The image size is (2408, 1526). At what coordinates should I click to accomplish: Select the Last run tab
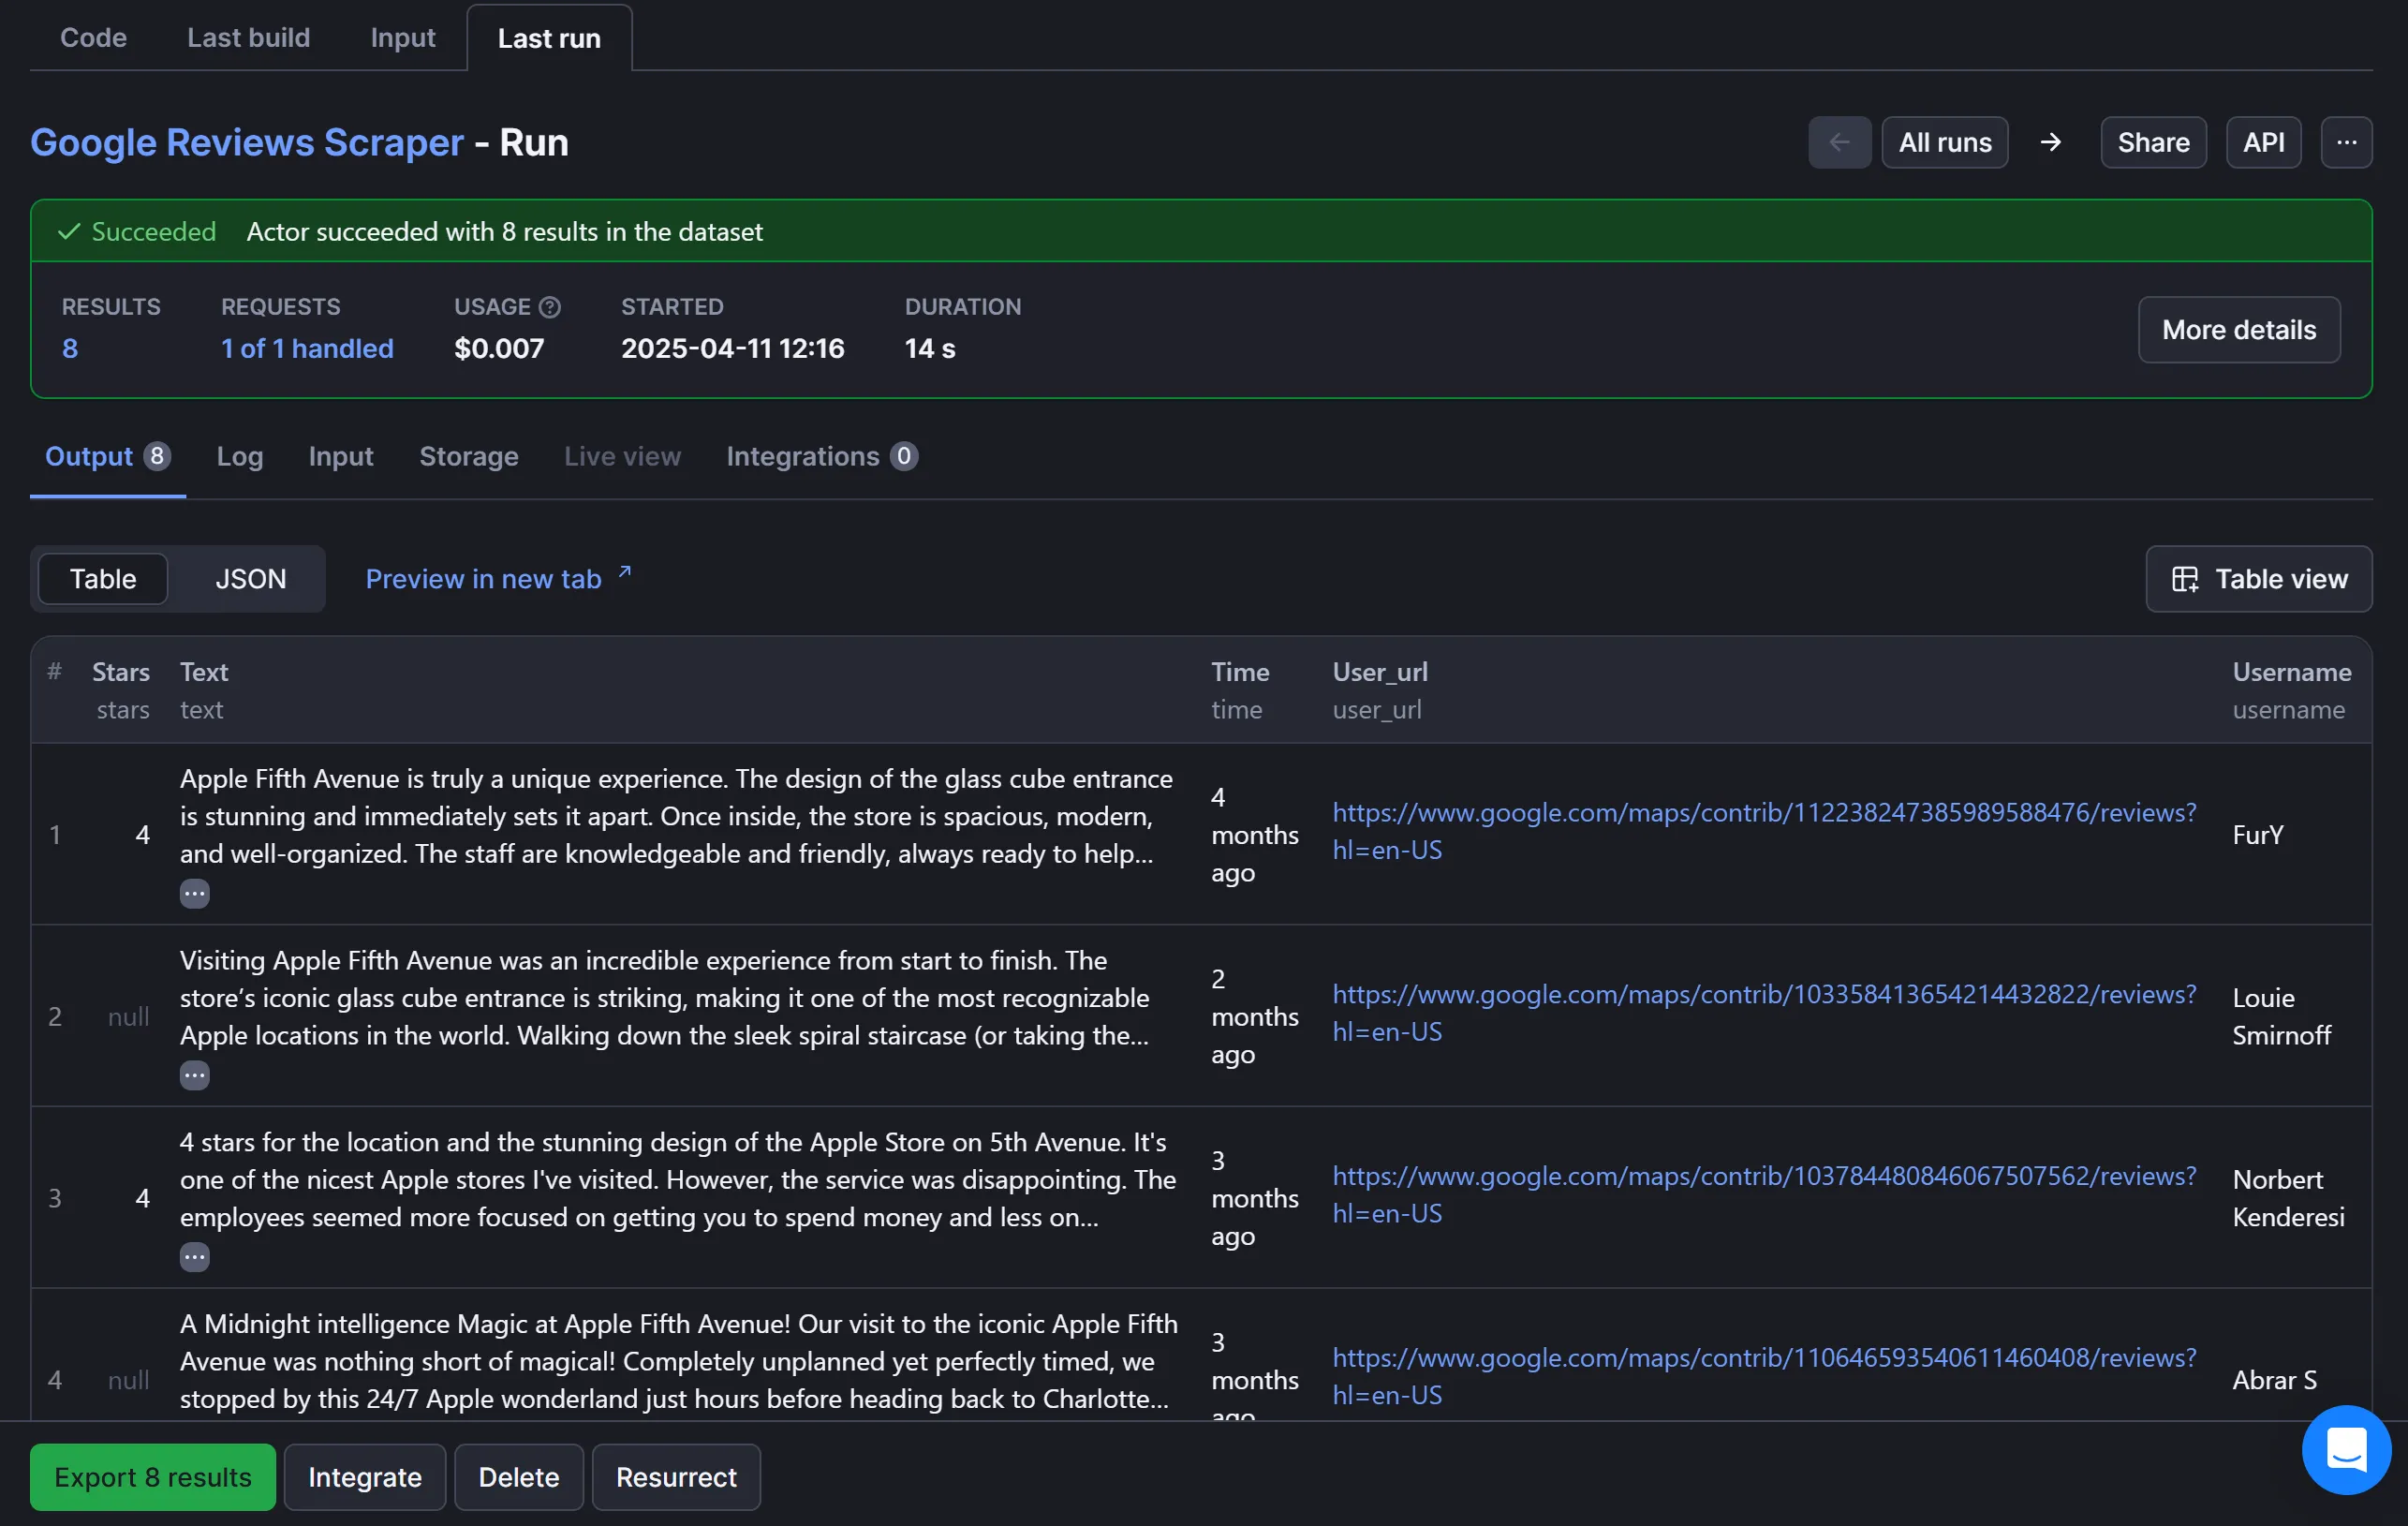click(x=549, y=38)
